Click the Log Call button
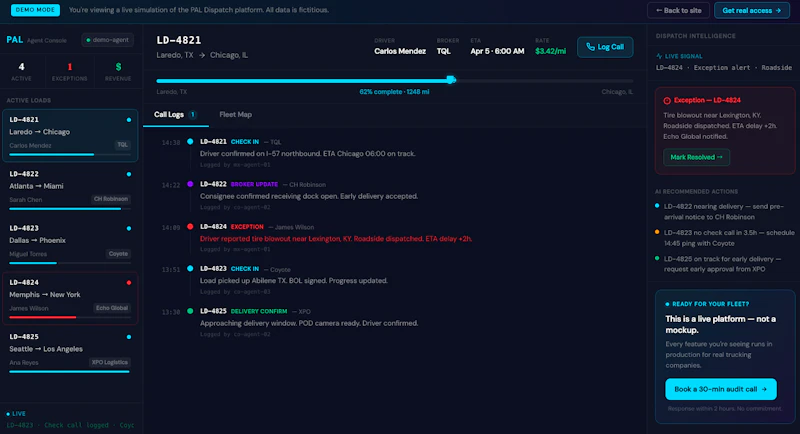The width and height of the screenshot is (800, 434). pyautogui.click(x=605, y=47)
